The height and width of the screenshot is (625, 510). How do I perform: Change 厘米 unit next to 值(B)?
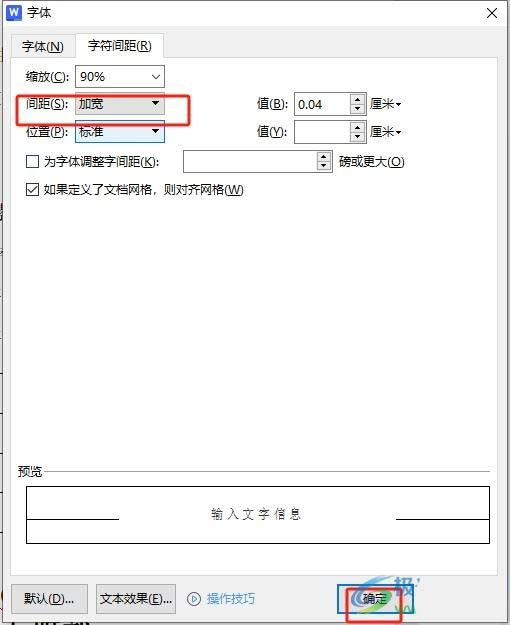(385, 104)
